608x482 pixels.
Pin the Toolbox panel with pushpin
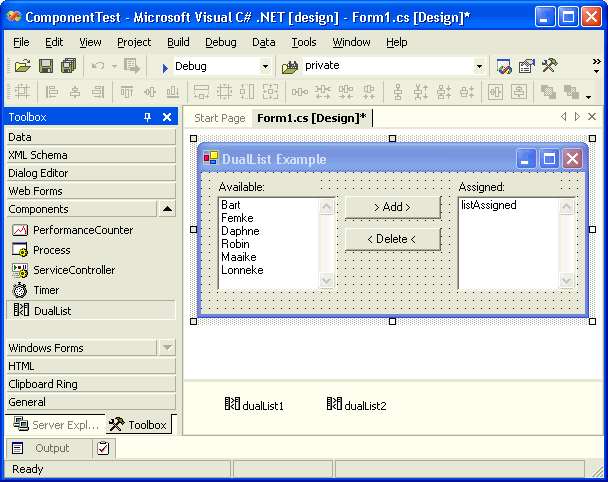coord(147,117)
